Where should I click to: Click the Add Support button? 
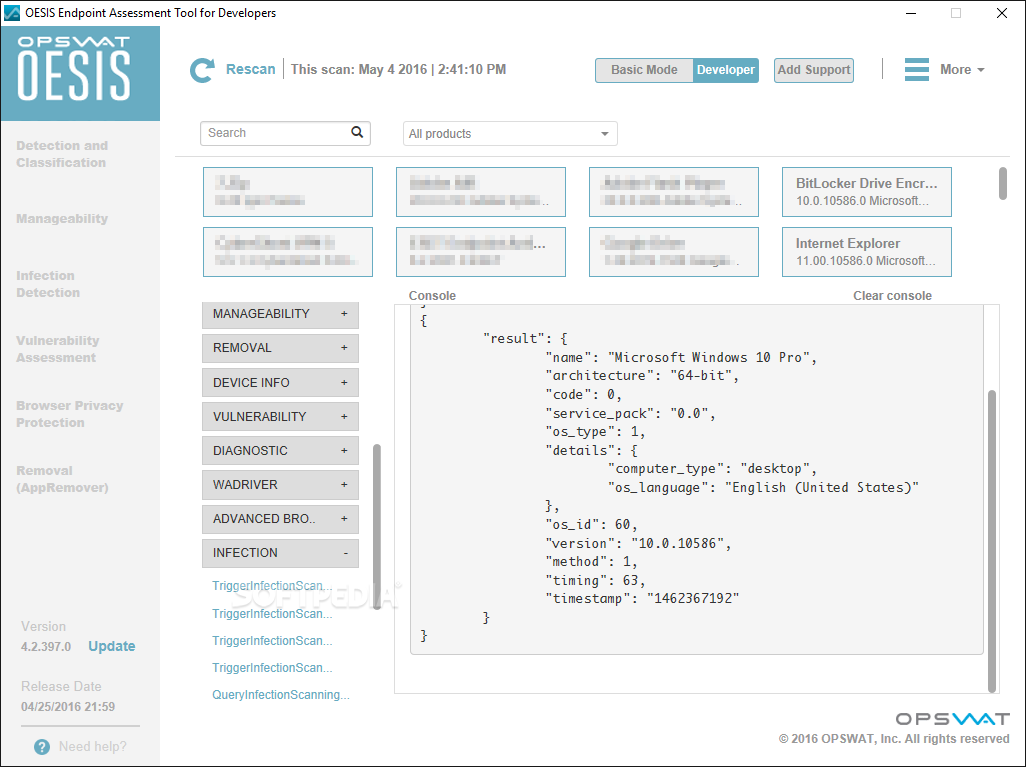[x=813, y=70]
